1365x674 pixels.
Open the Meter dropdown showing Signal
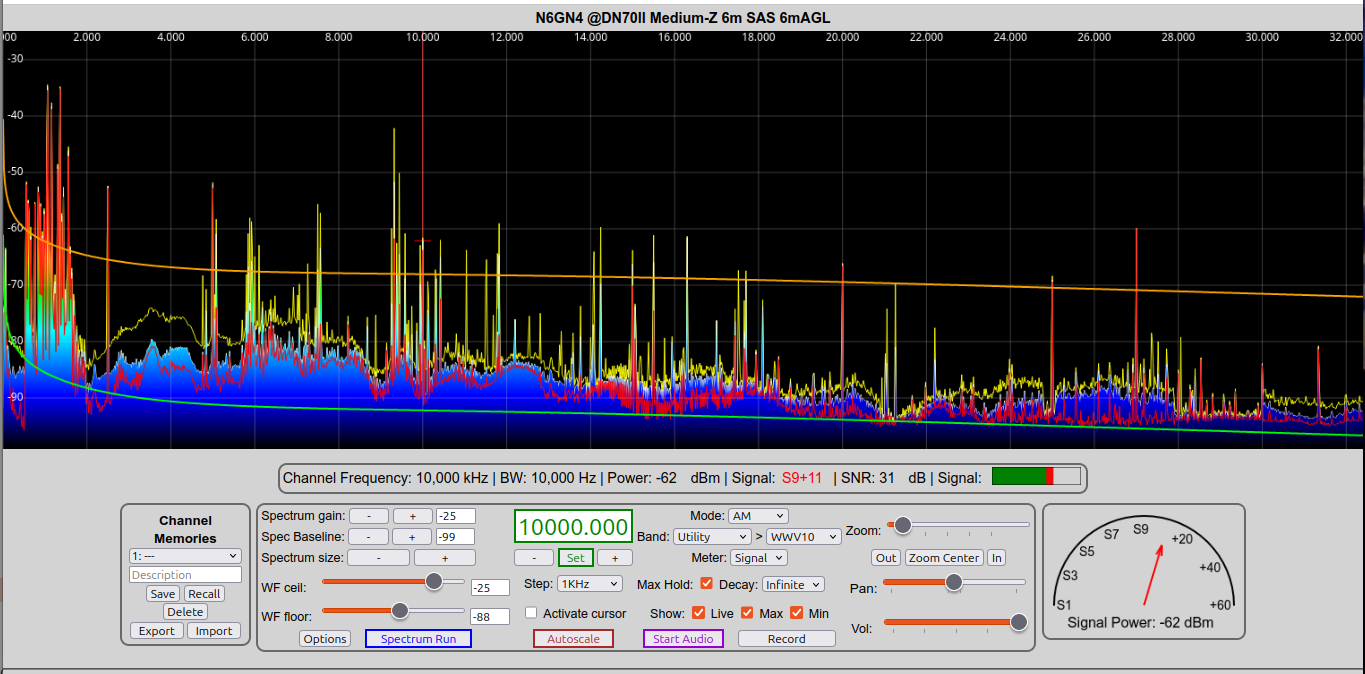tap(758, 558)
